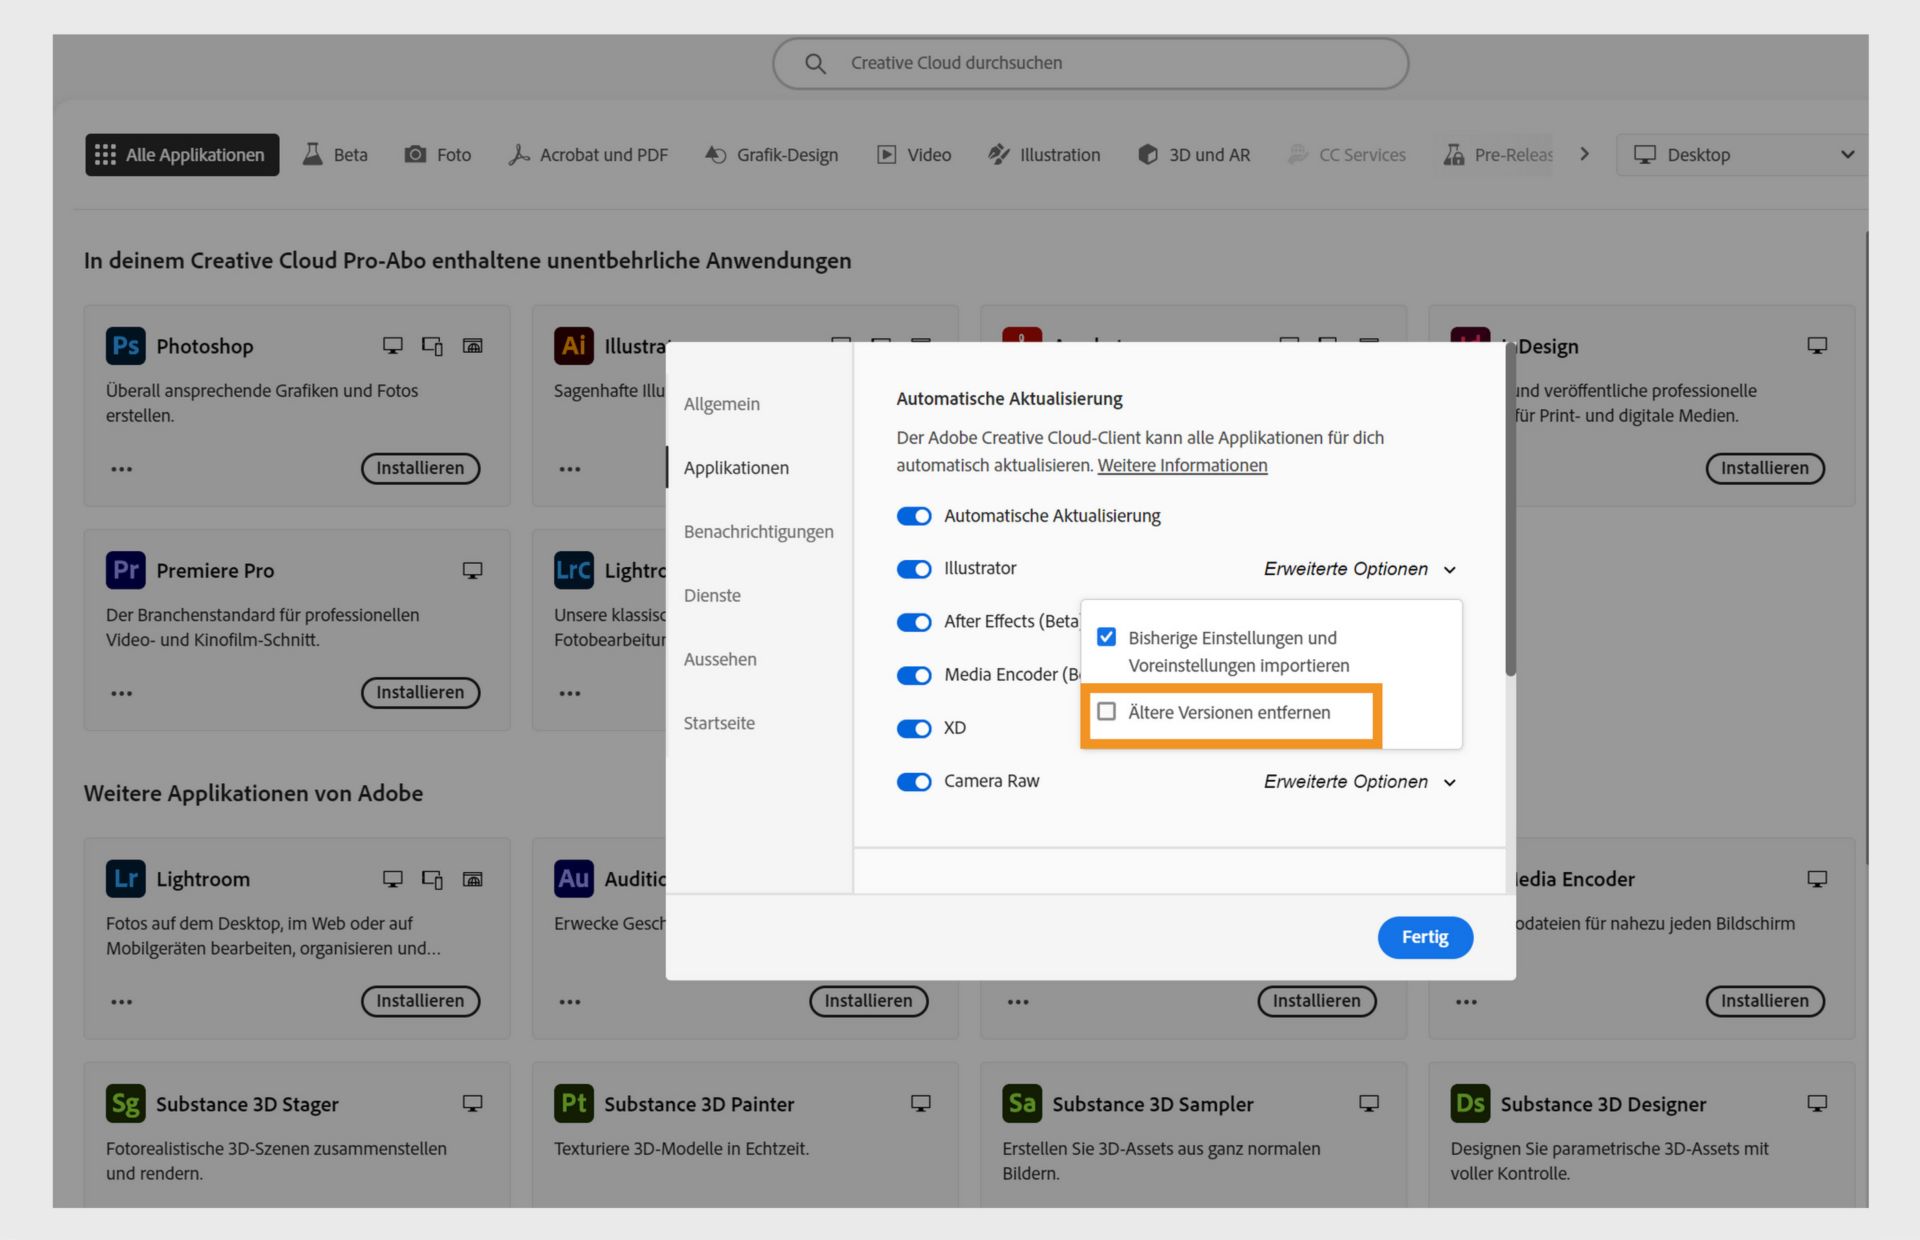
Task: Collapse Erweiterte Optionen for Illustrator
Action: (x=1359, y=569)
